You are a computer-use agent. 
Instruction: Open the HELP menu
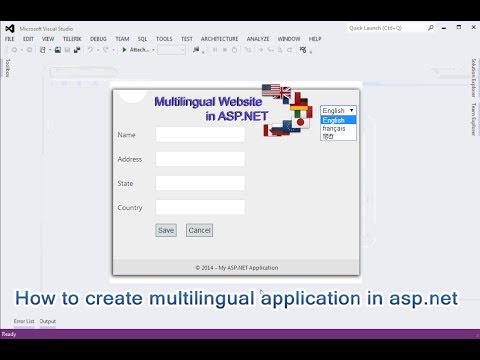coord(315,39)
